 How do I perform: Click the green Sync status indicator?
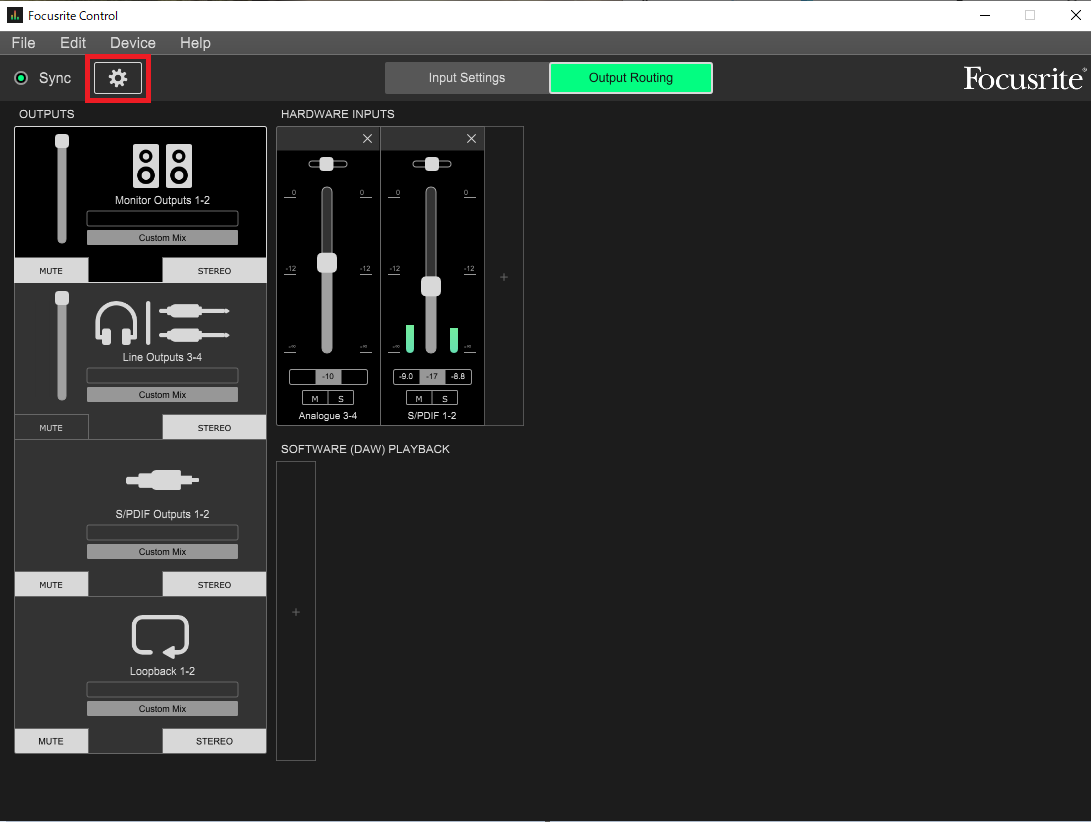coord(22,78)
